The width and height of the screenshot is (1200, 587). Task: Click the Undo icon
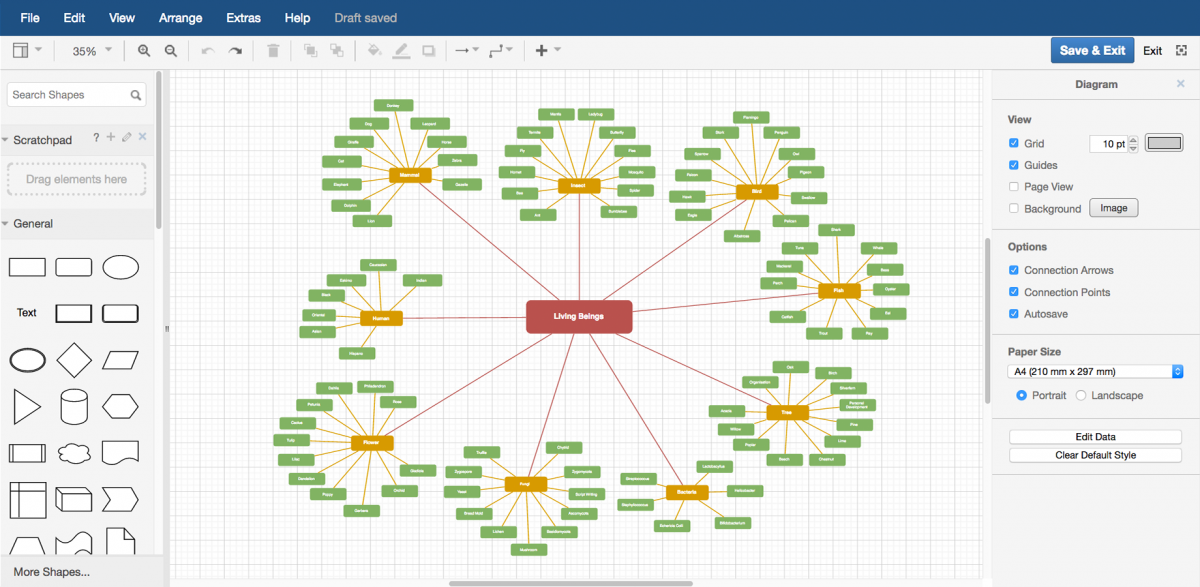tap(209, 50)
